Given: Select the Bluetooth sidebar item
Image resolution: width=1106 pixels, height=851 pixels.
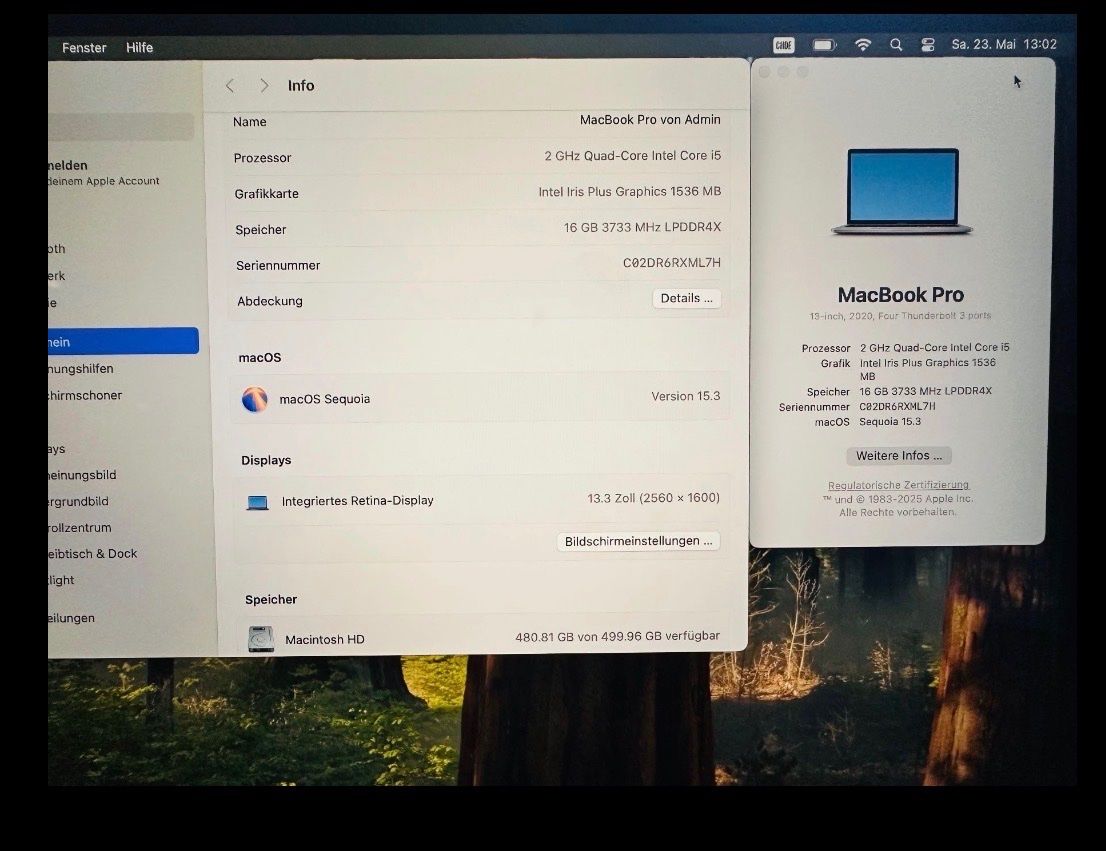Looking at the screenshot, I should click(x=57, y=248).
